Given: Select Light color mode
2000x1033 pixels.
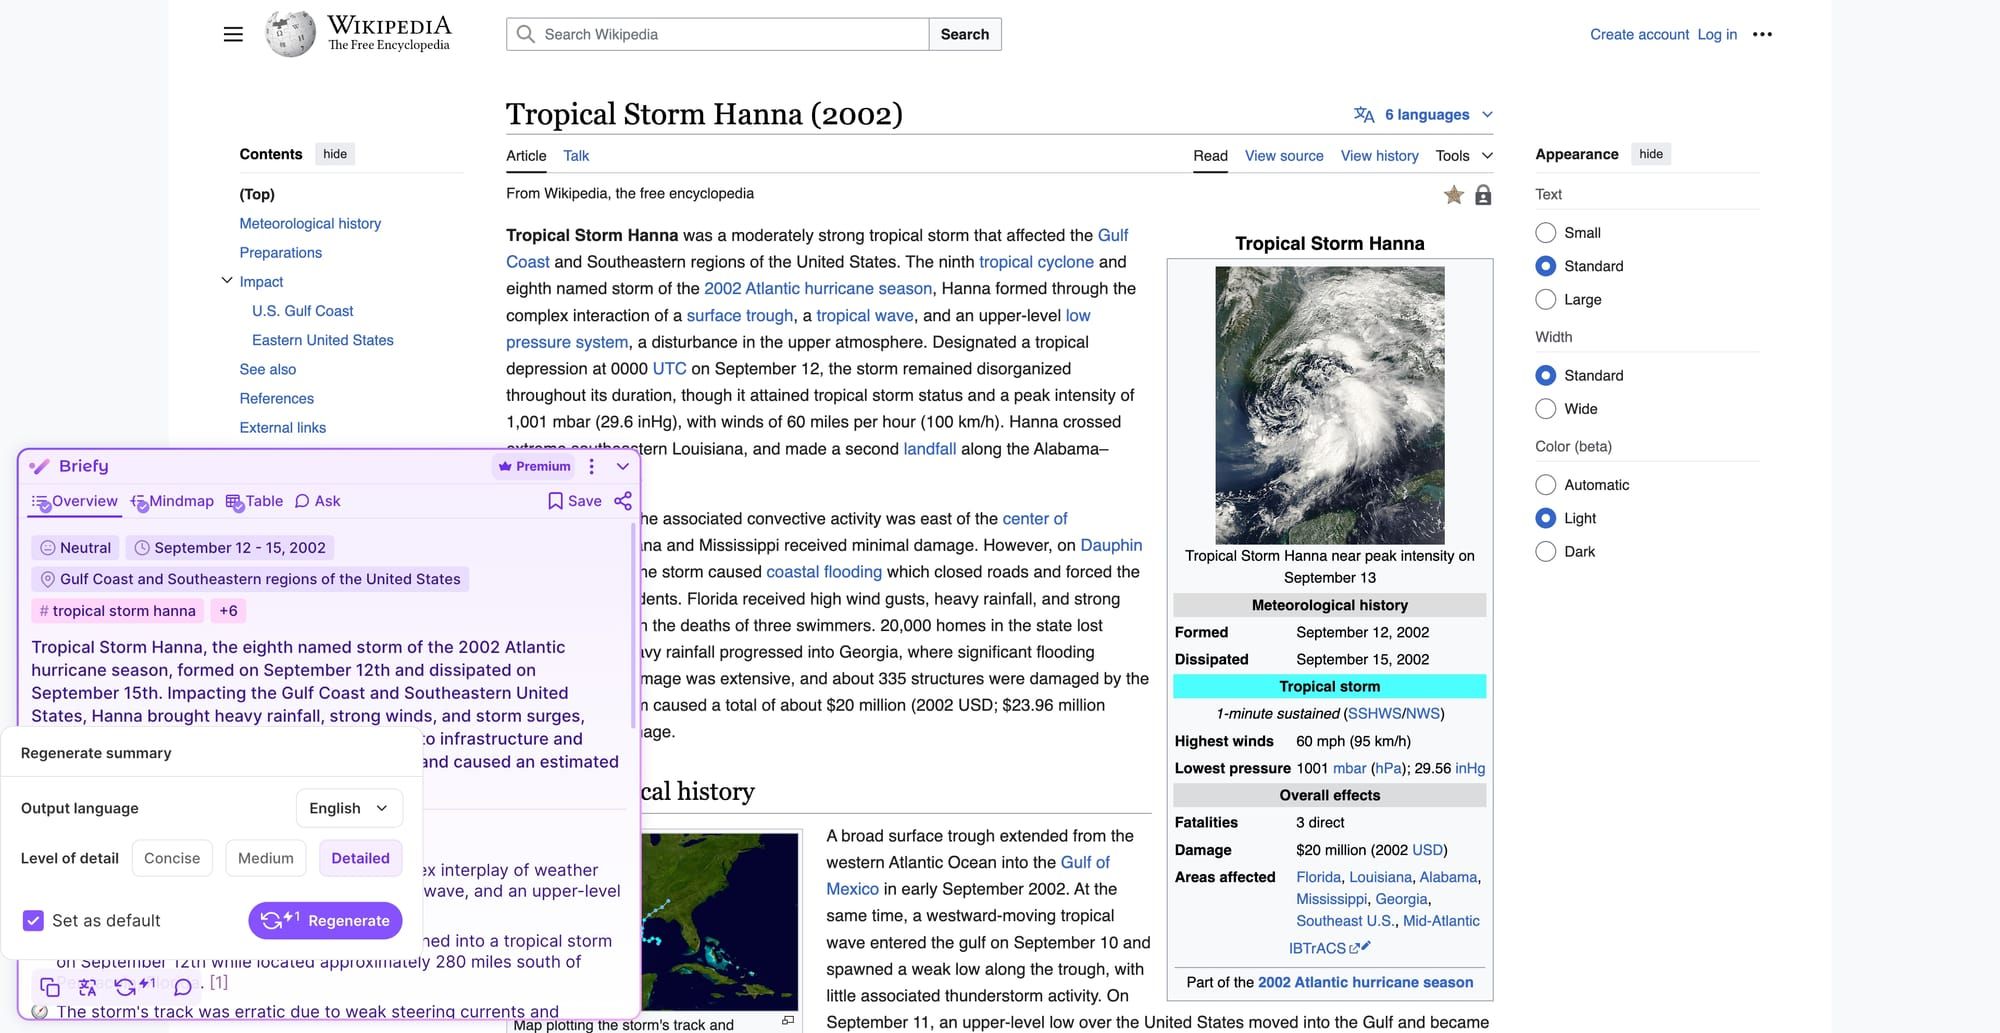Looking at the screenshot, I should pos(1545,518).
